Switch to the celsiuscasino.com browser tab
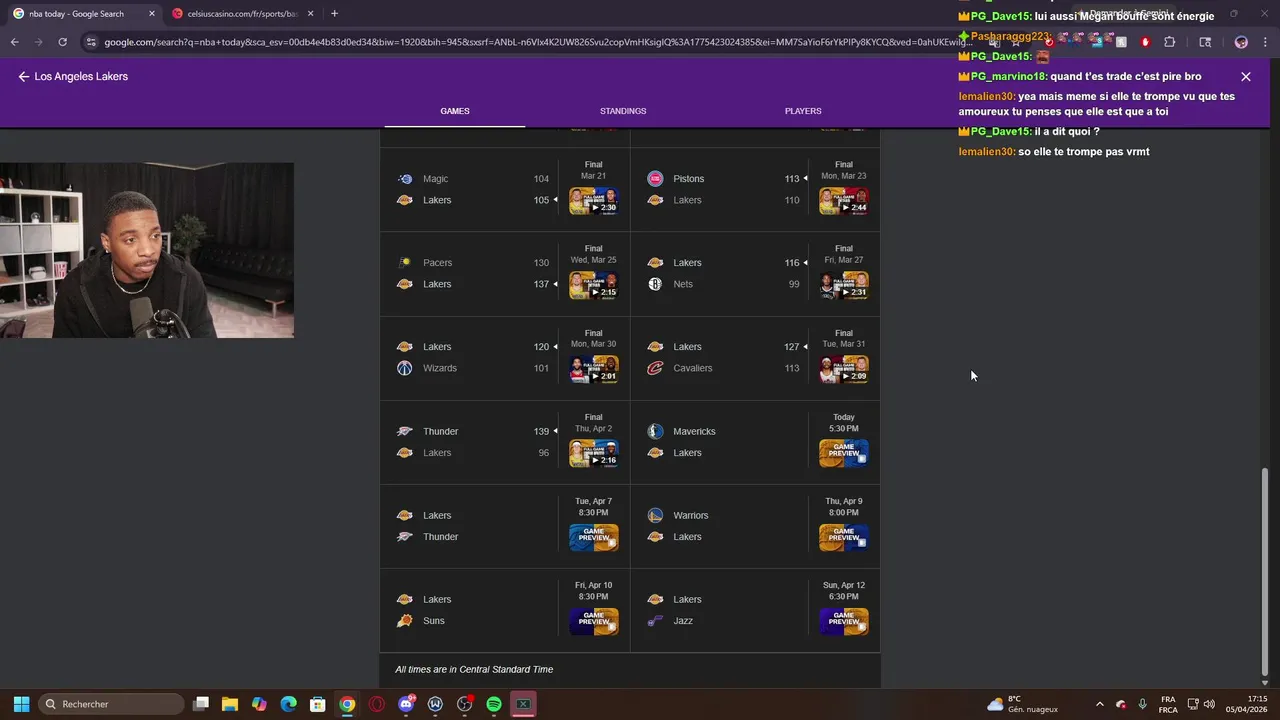The width and height of the screenshot is (1280, 720). (241, 14)
